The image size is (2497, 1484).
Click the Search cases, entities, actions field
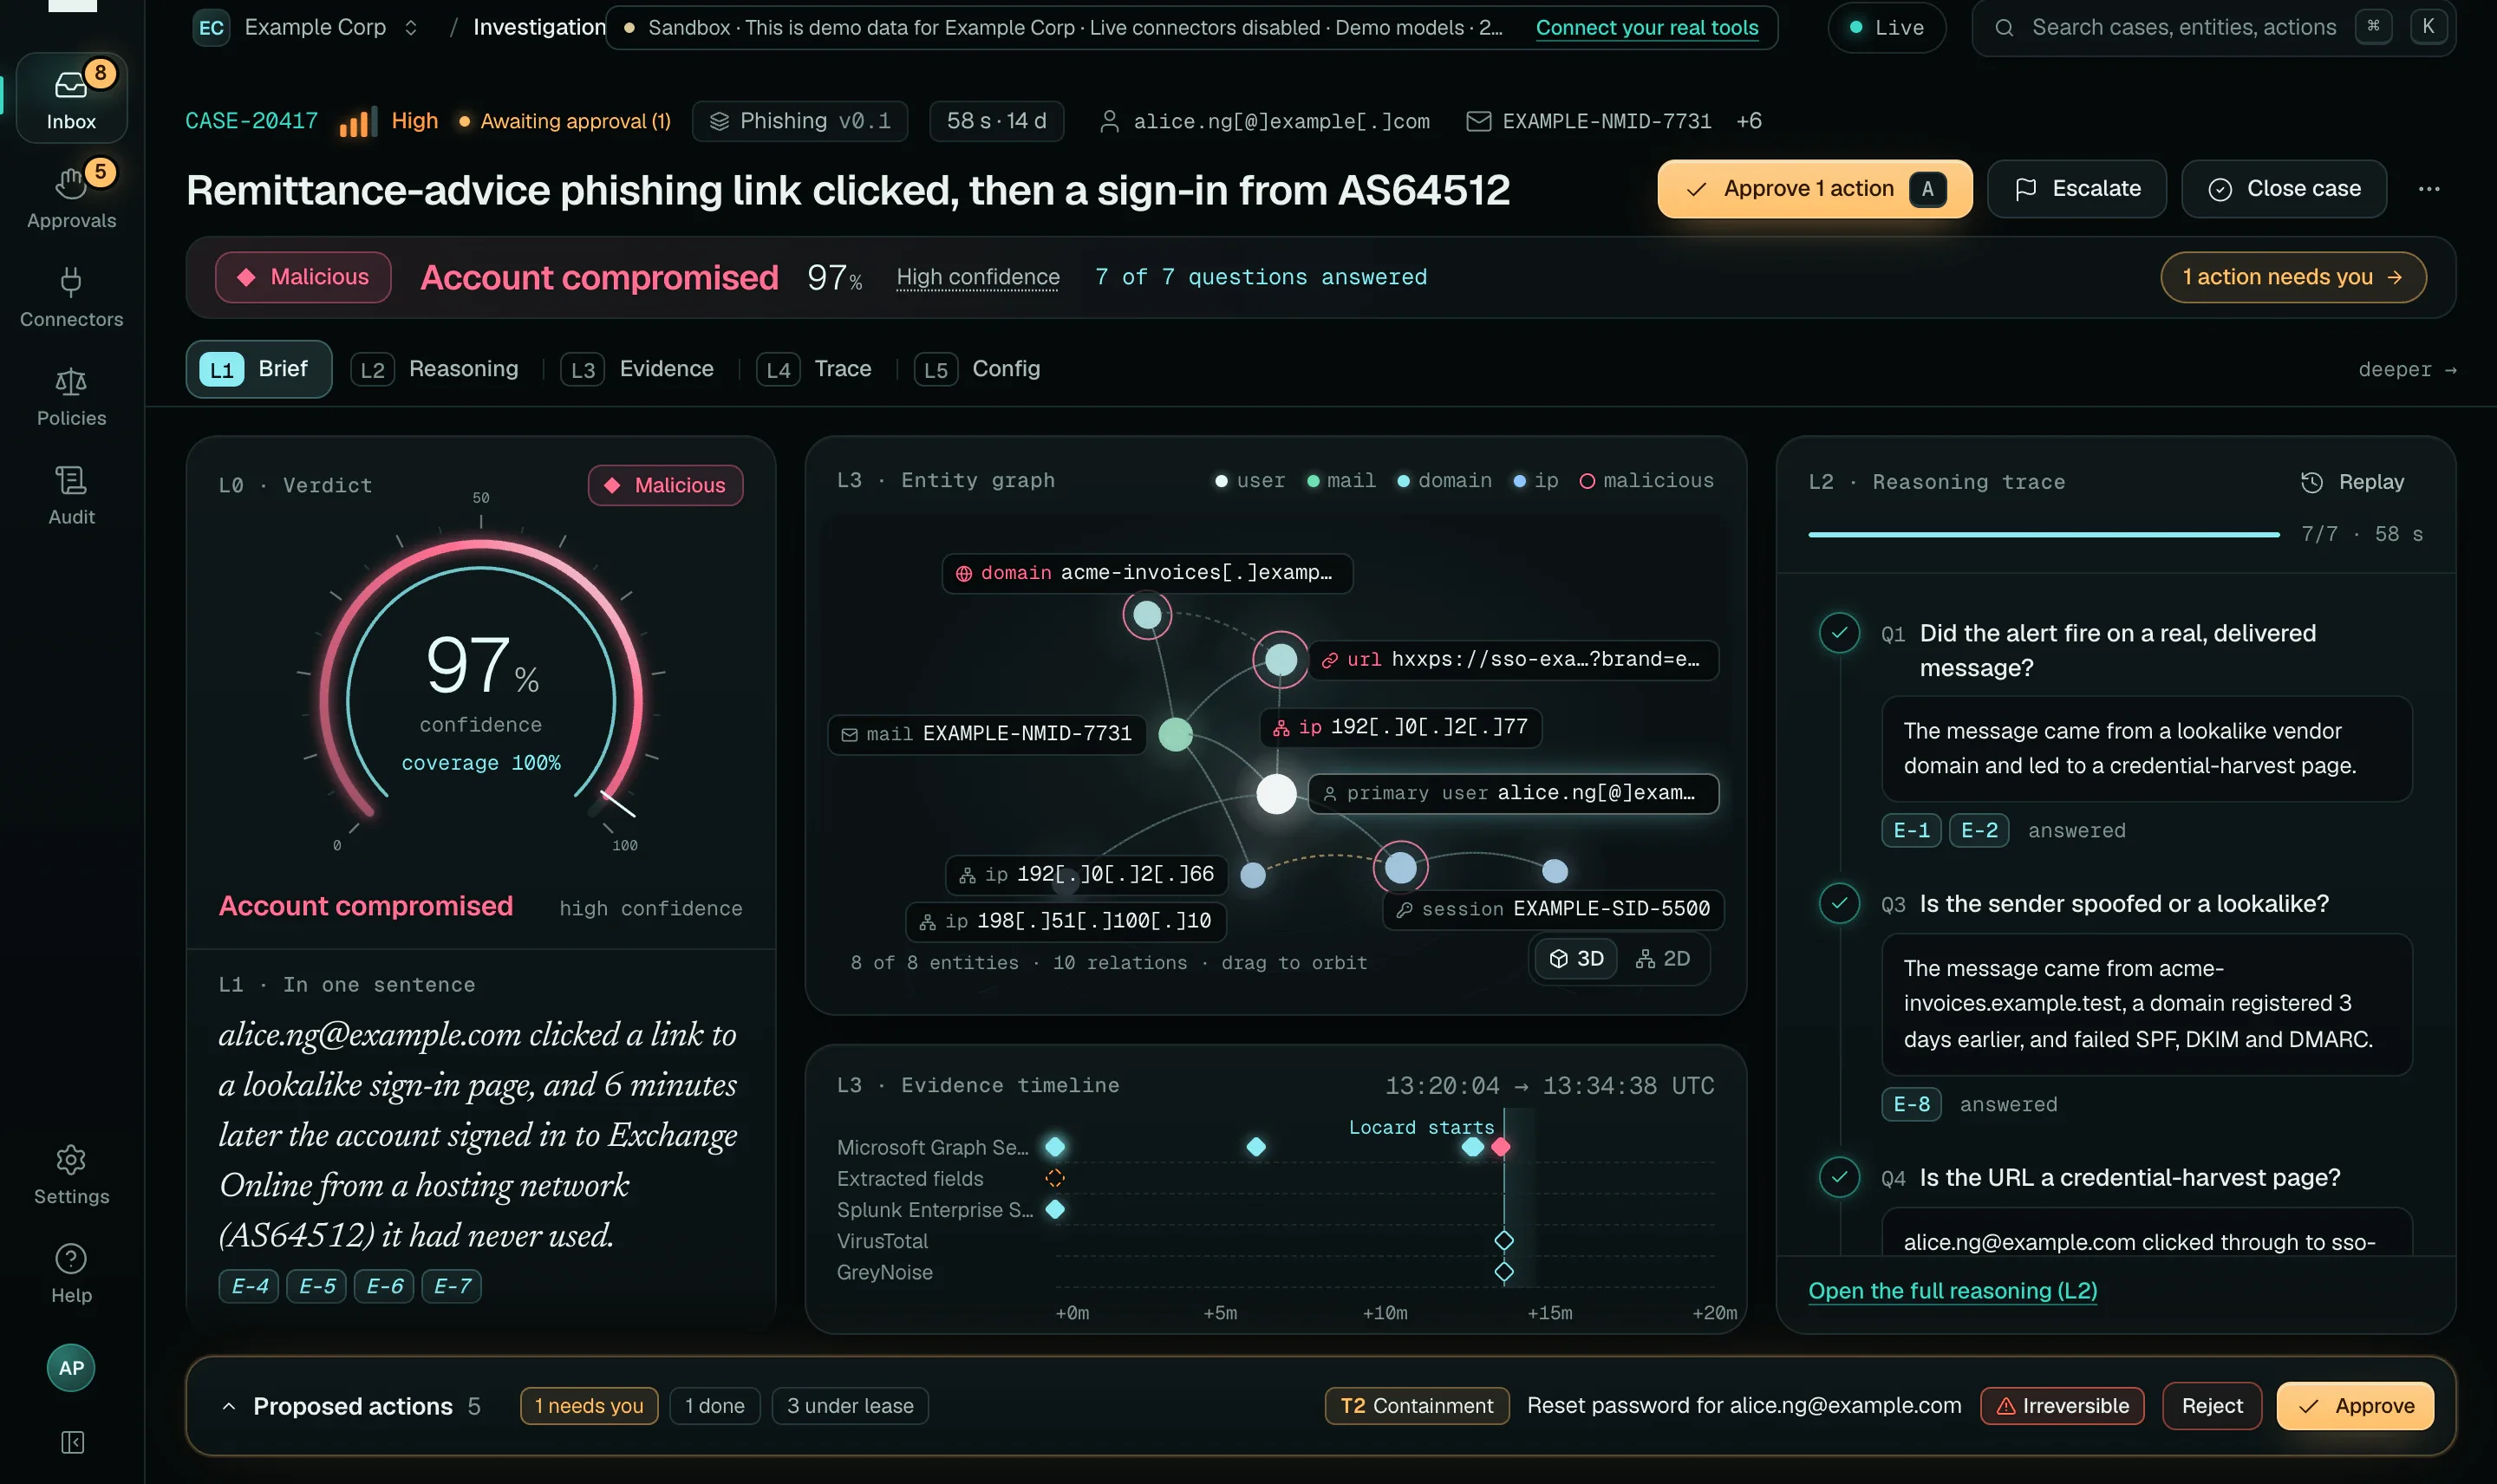pos(2213,28)
